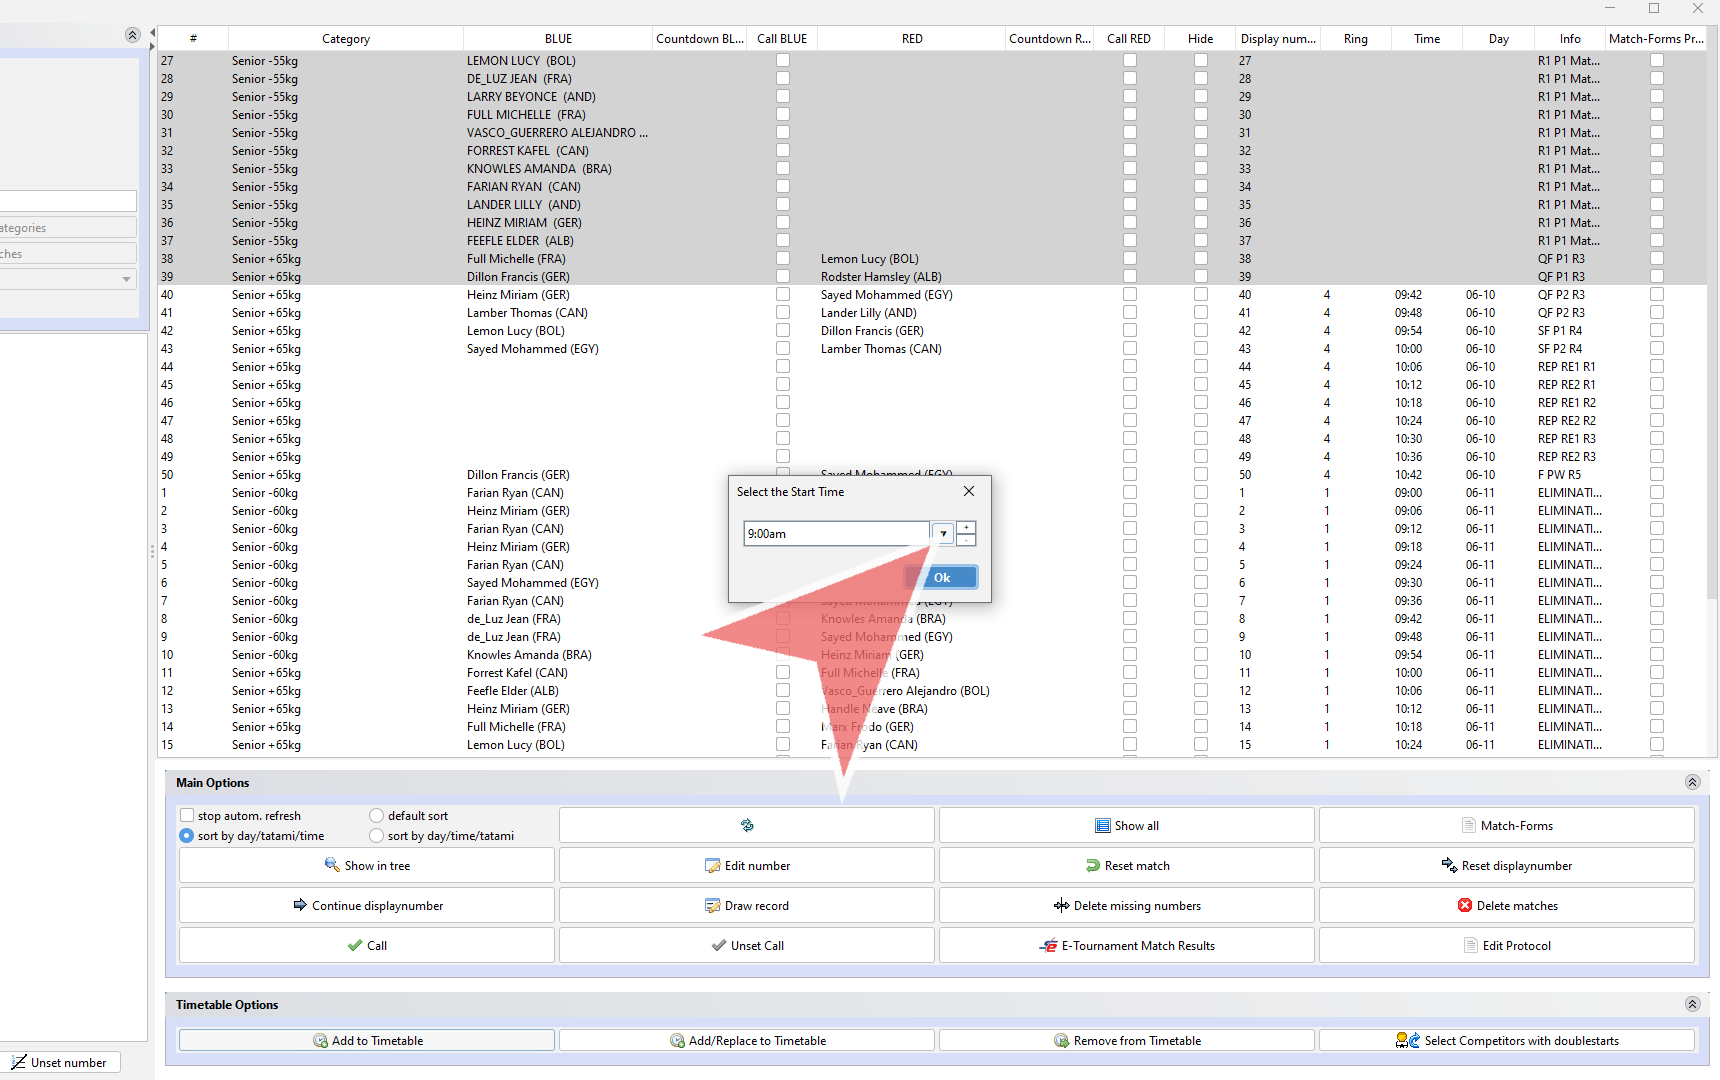The height and width of the screenshot is (1080, 1720).
Task: Click Reset match button
Action: (1126, 865)
